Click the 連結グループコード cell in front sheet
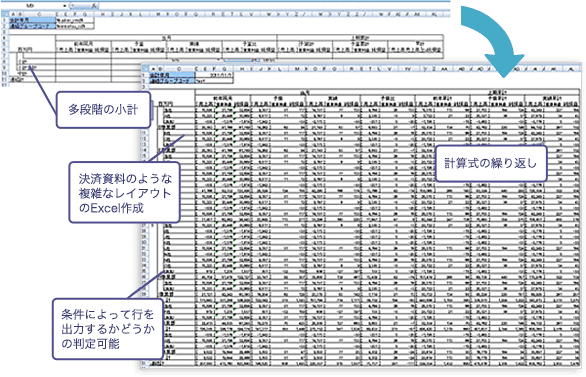This screenshot has width=586, height=377. [172, 80]
